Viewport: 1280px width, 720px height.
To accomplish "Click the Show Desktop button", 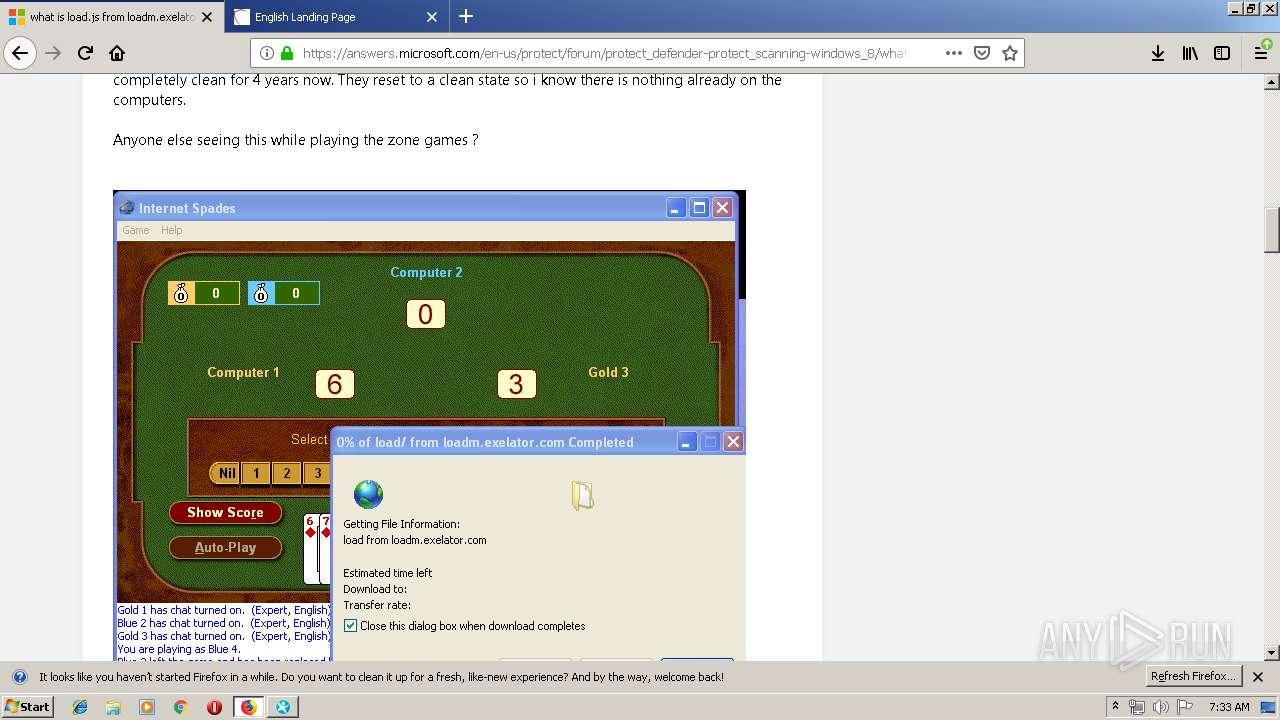I will [x=1269, y=707].
